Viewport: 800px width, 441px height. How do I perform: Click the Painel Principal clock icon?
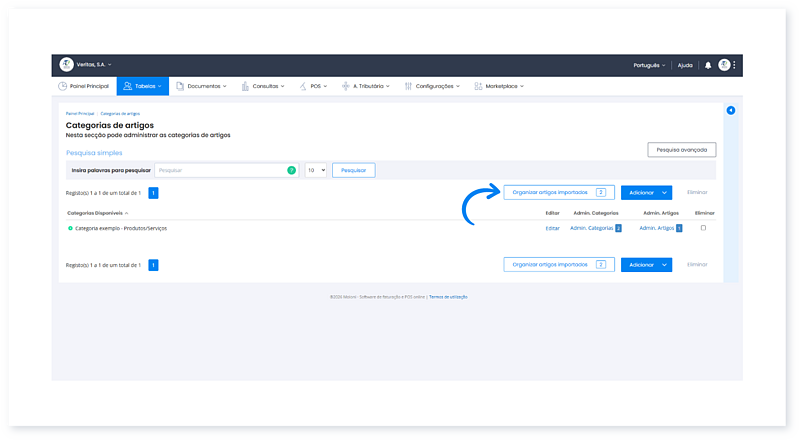63,86
